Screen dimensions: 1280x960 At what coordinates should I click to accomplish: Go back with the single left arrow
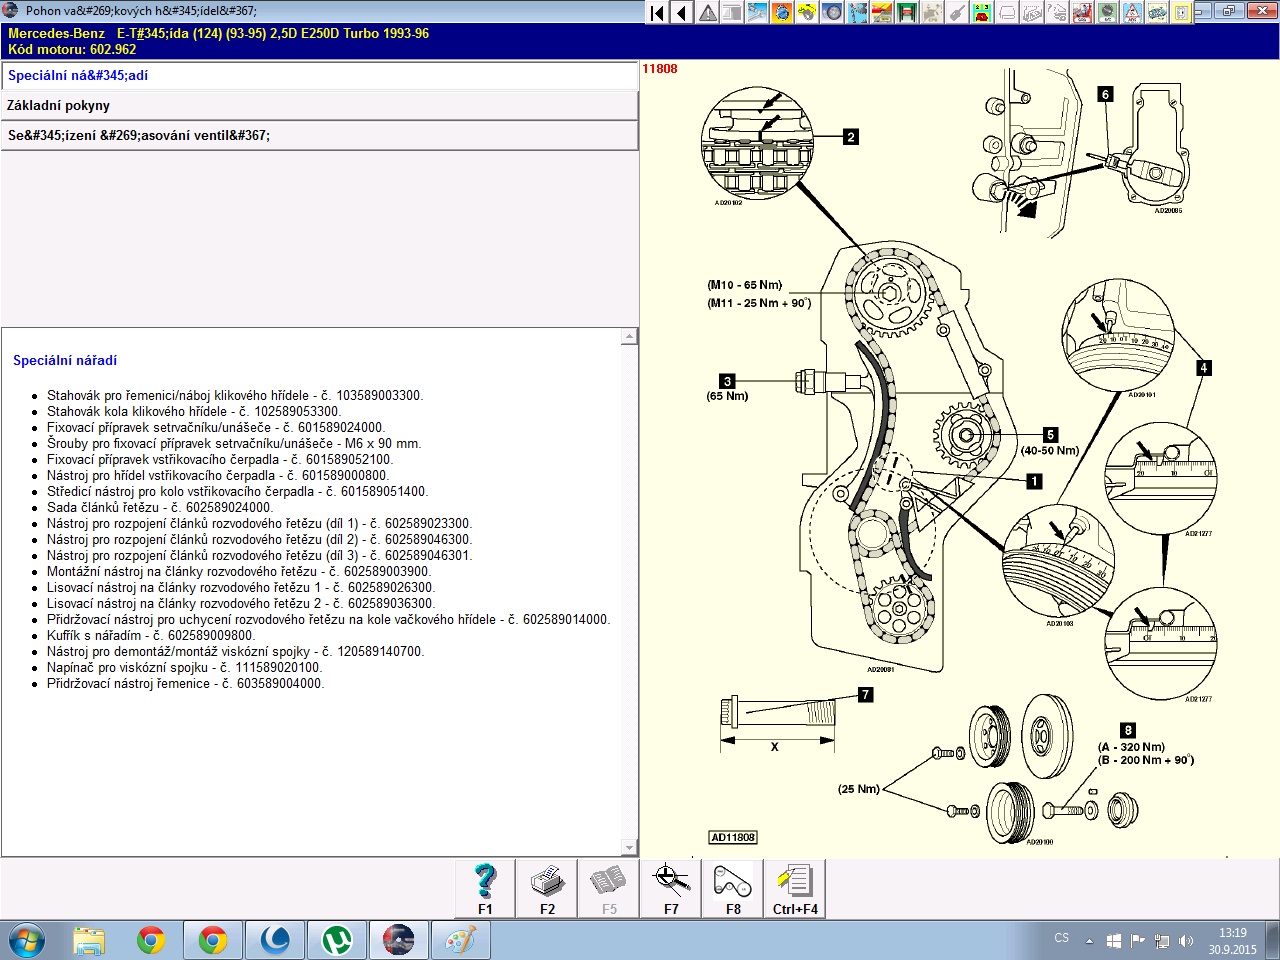pyautogui.click(x=682, y=13)
